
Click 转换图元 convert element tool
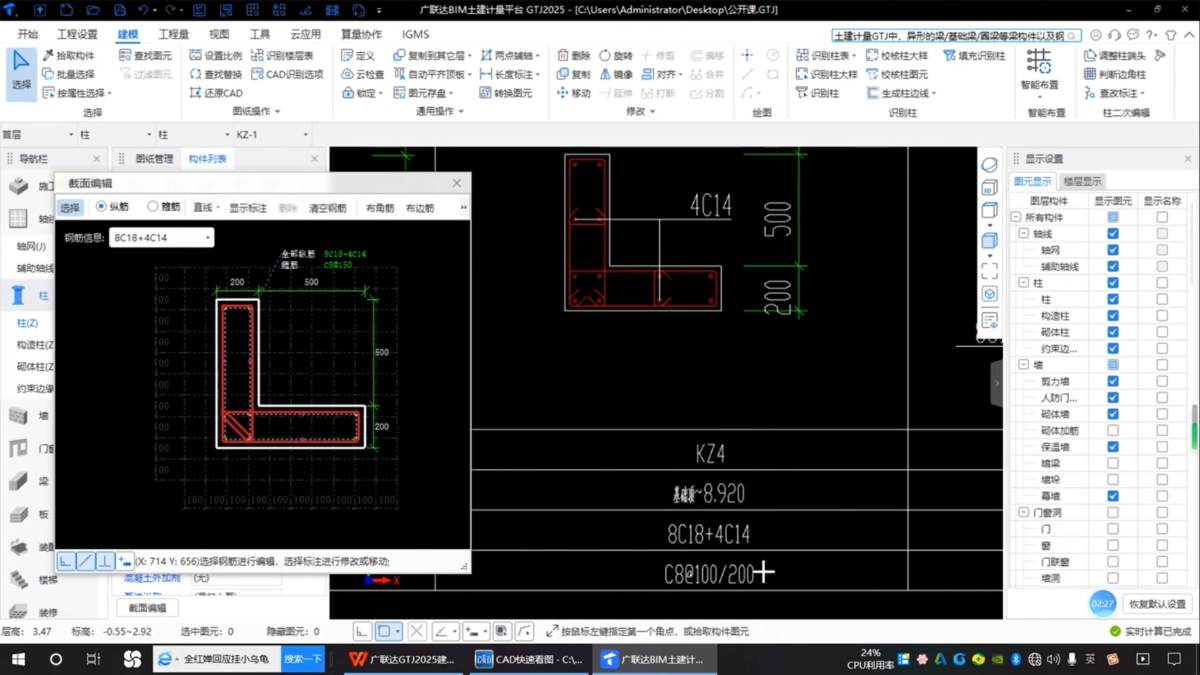tap(505, 93)
